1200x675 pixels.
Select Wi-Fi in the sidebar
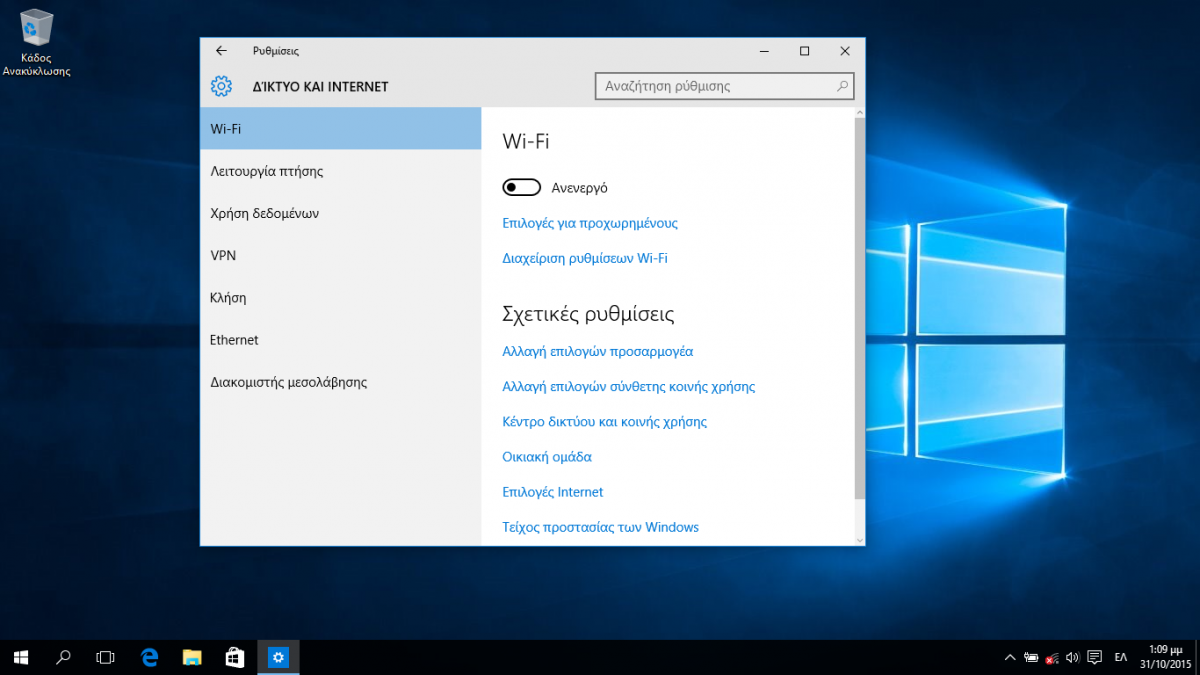pyautogui.click(x=341, y=129)
